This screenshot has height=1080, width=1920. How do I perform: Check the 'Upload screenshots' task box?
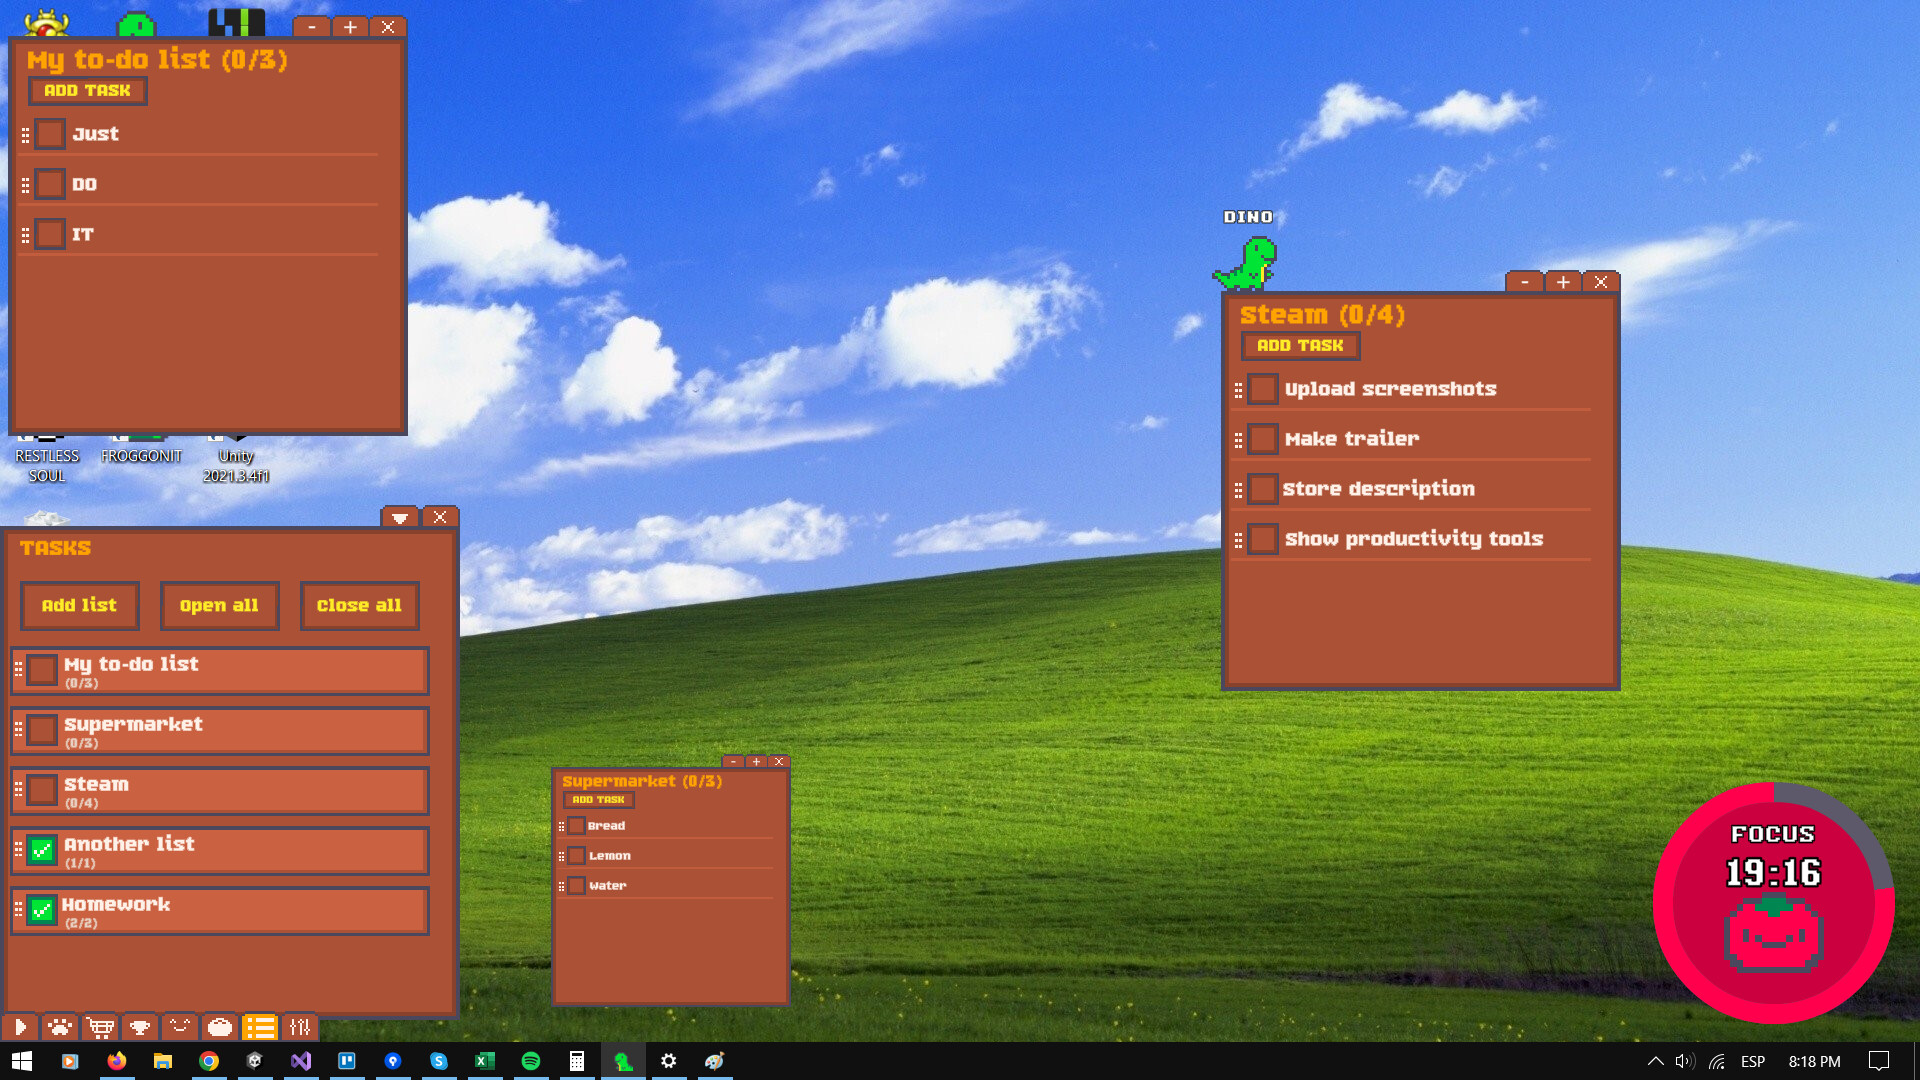[x=1263, y=389]
